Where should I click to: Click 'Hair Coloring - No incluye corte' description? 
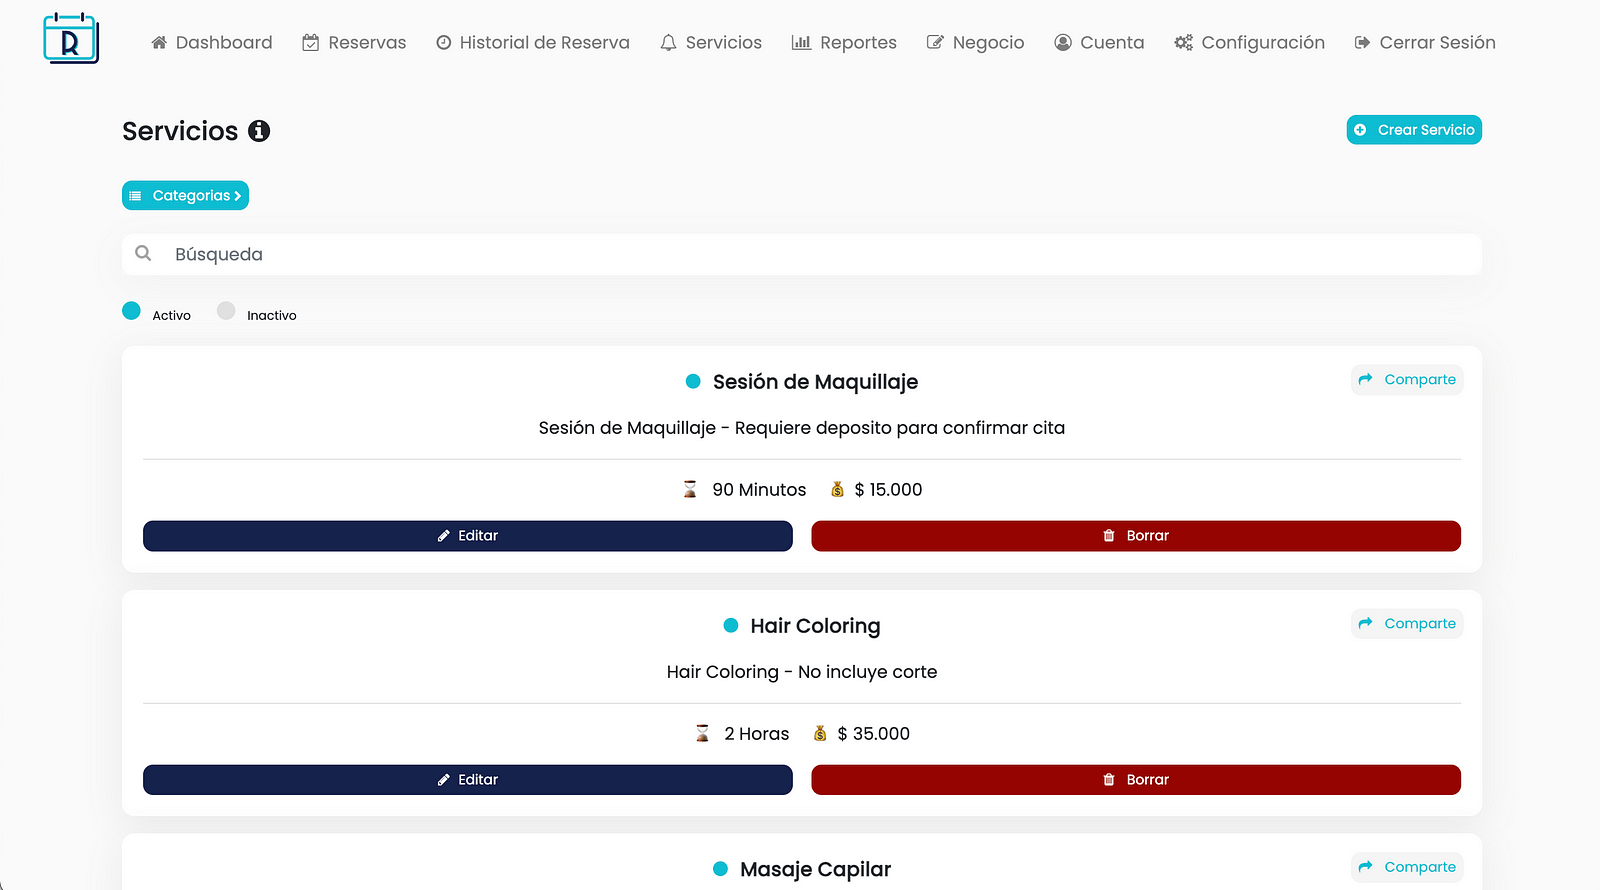802,672
